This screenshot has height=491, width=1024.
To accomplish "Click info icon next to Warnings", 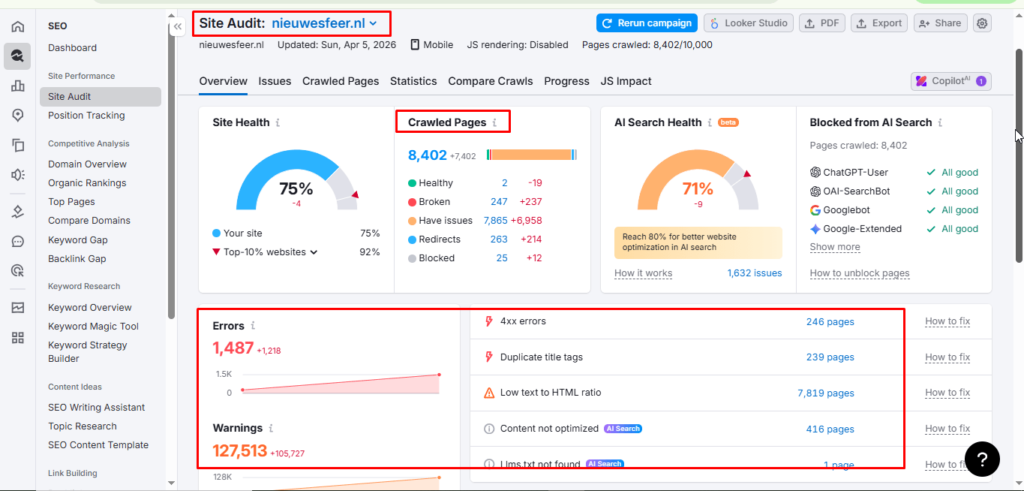I will coord(270,428).
